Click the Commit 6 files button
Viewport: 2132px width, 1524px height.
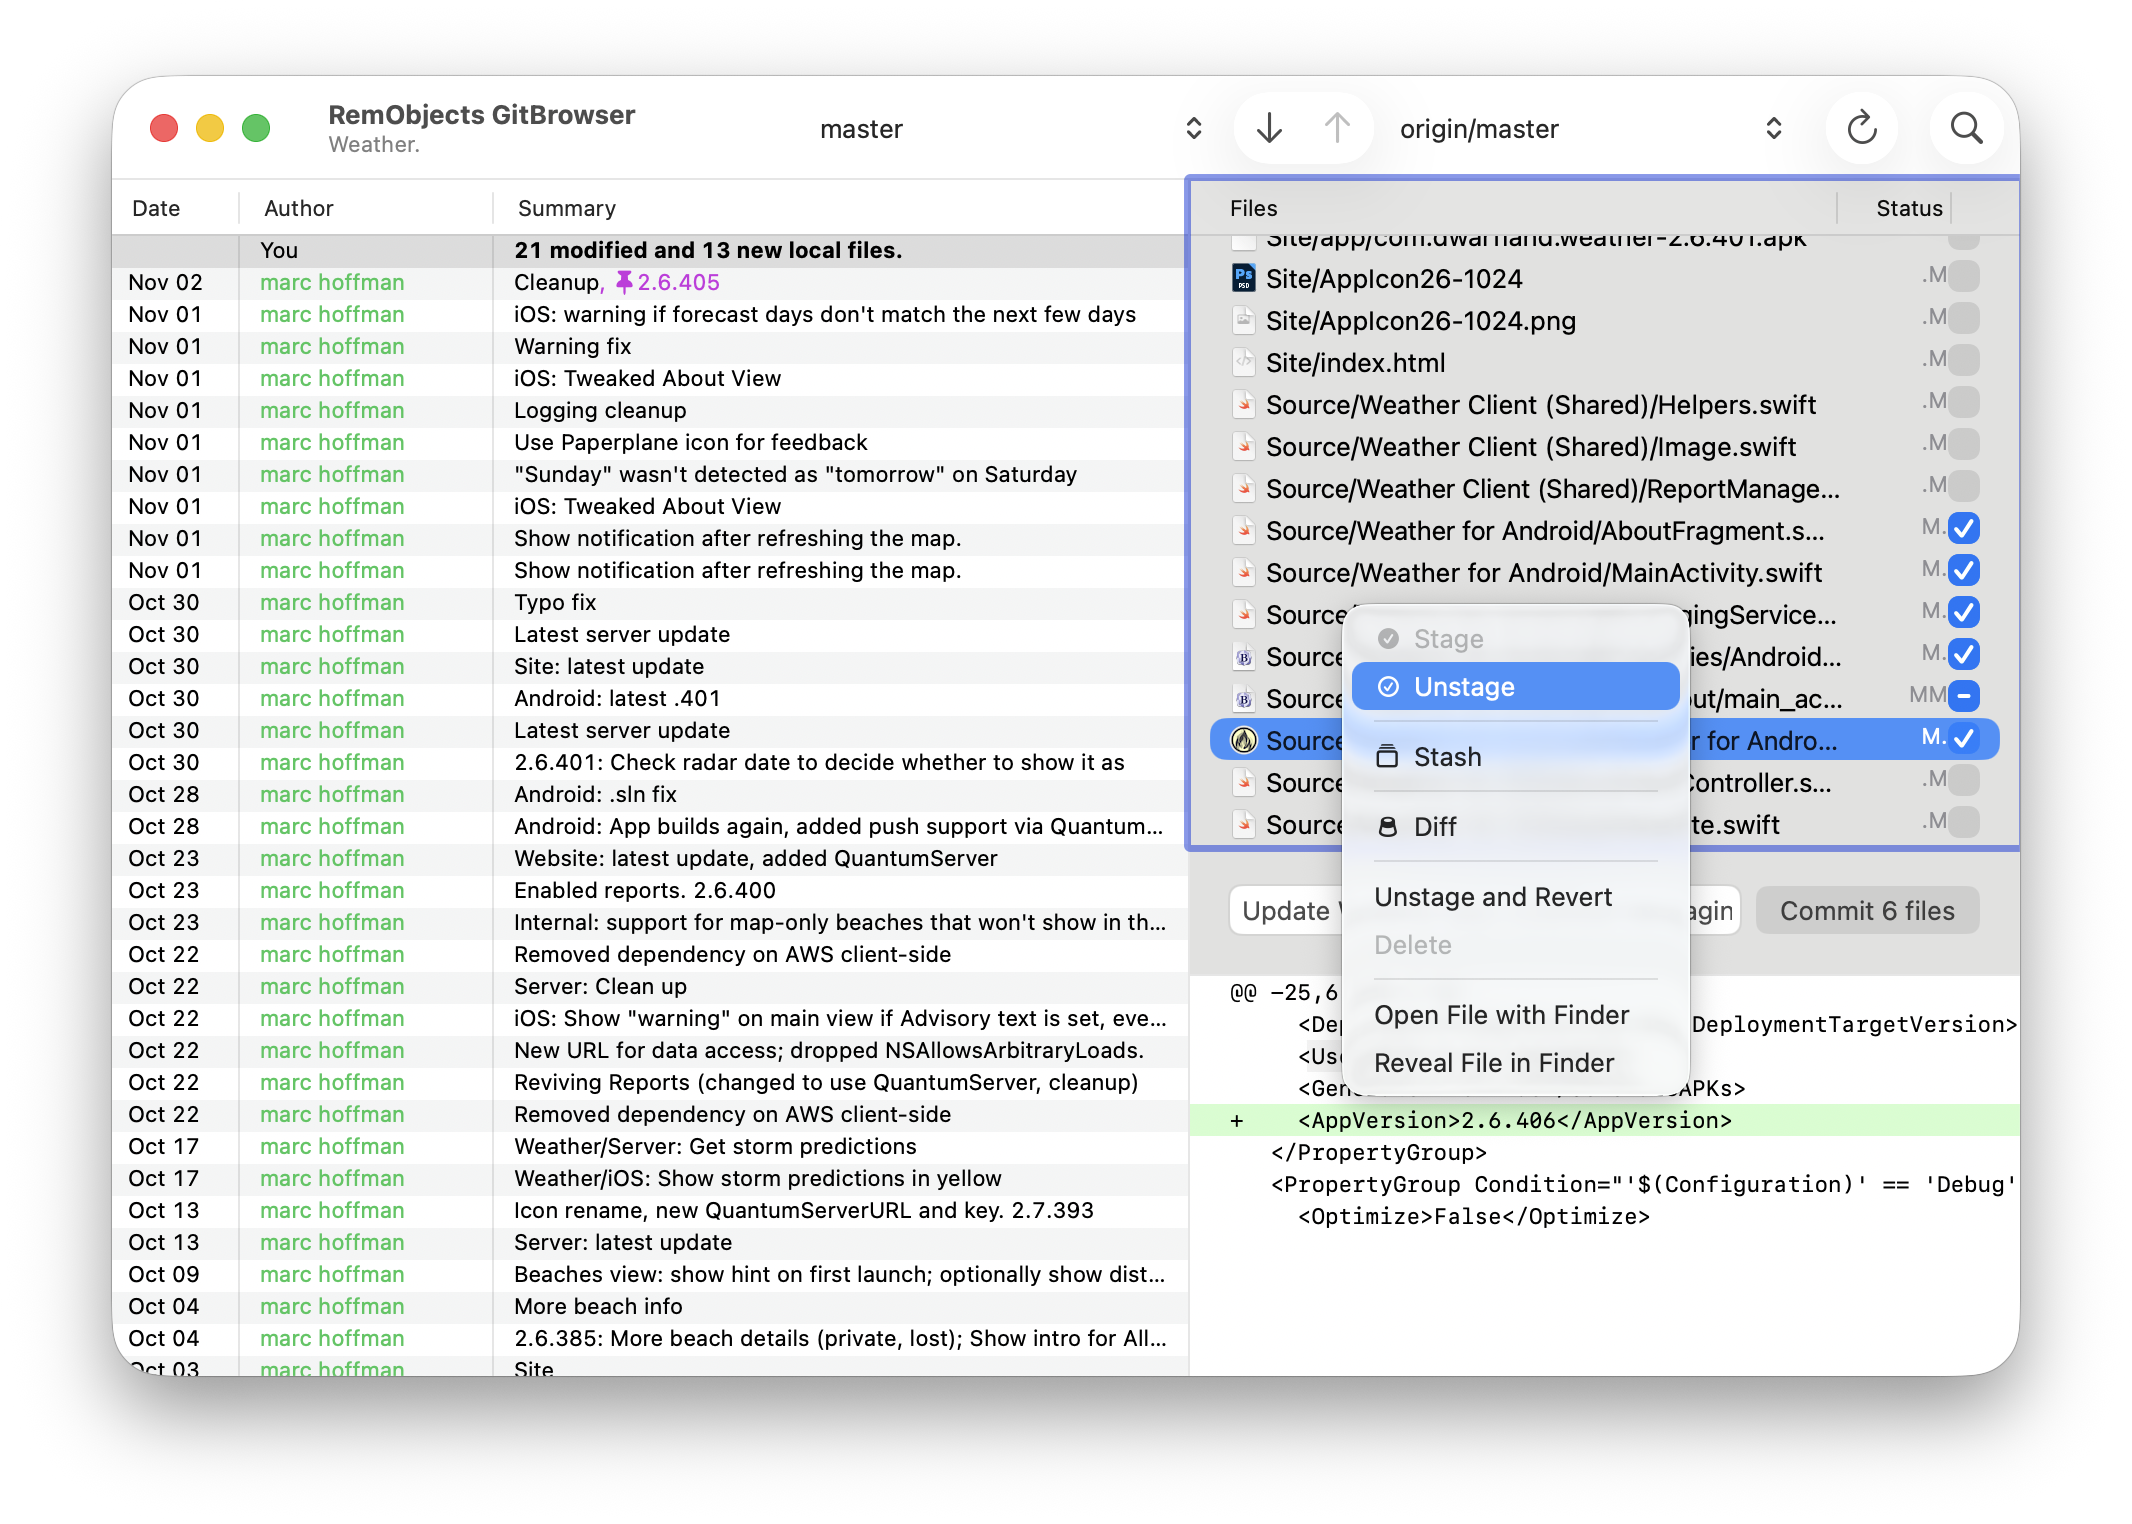[1866, 911]
